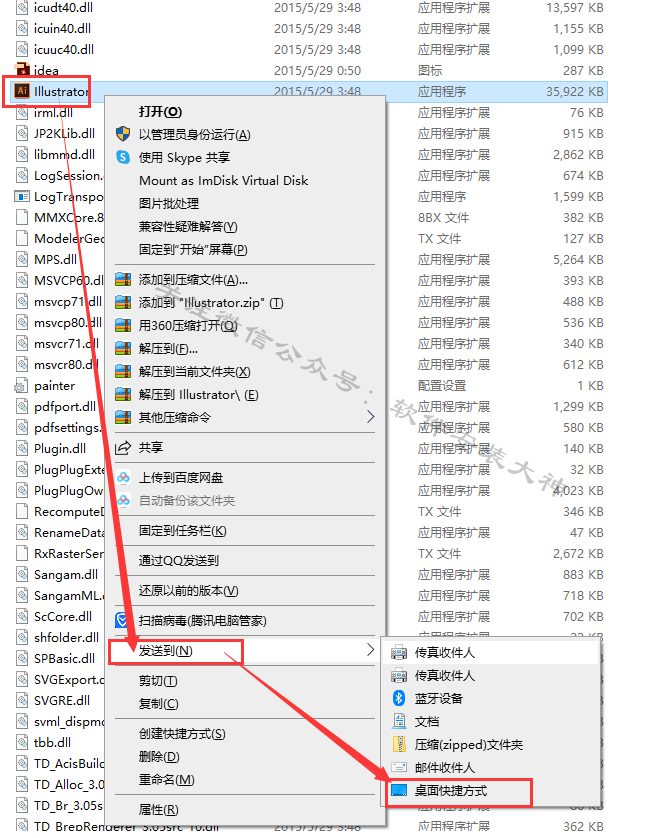This screenshot has width=645, height=838.
Task: Expand the 其他压缩命令 submenu arrow
Action: click(370, 417)
